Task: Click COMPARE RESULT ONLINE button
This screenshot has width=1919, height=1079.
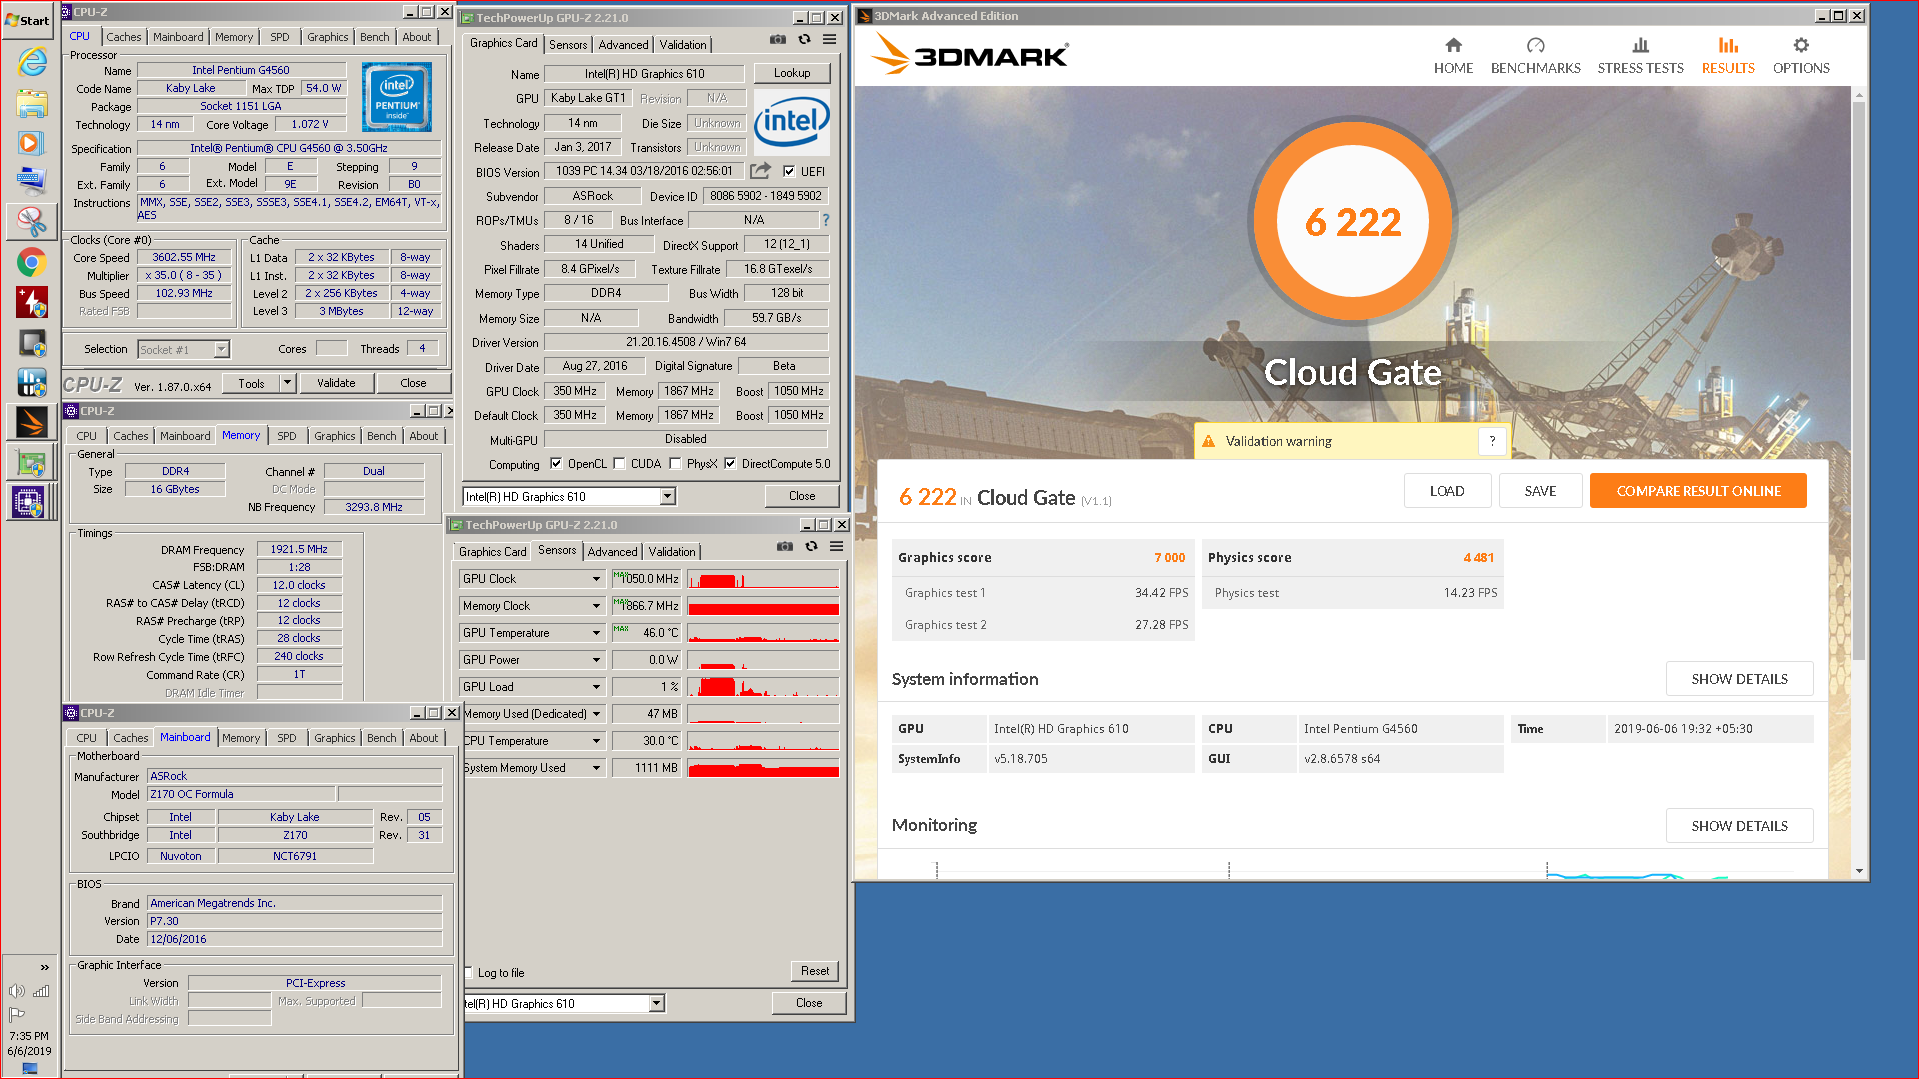Action: 1698,491
